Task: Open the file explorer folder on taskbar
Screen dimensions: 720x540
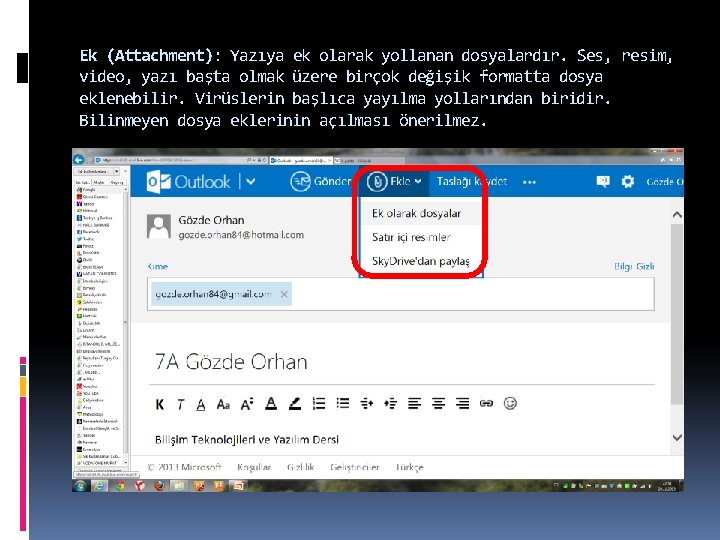Action: tap(179, 486)
